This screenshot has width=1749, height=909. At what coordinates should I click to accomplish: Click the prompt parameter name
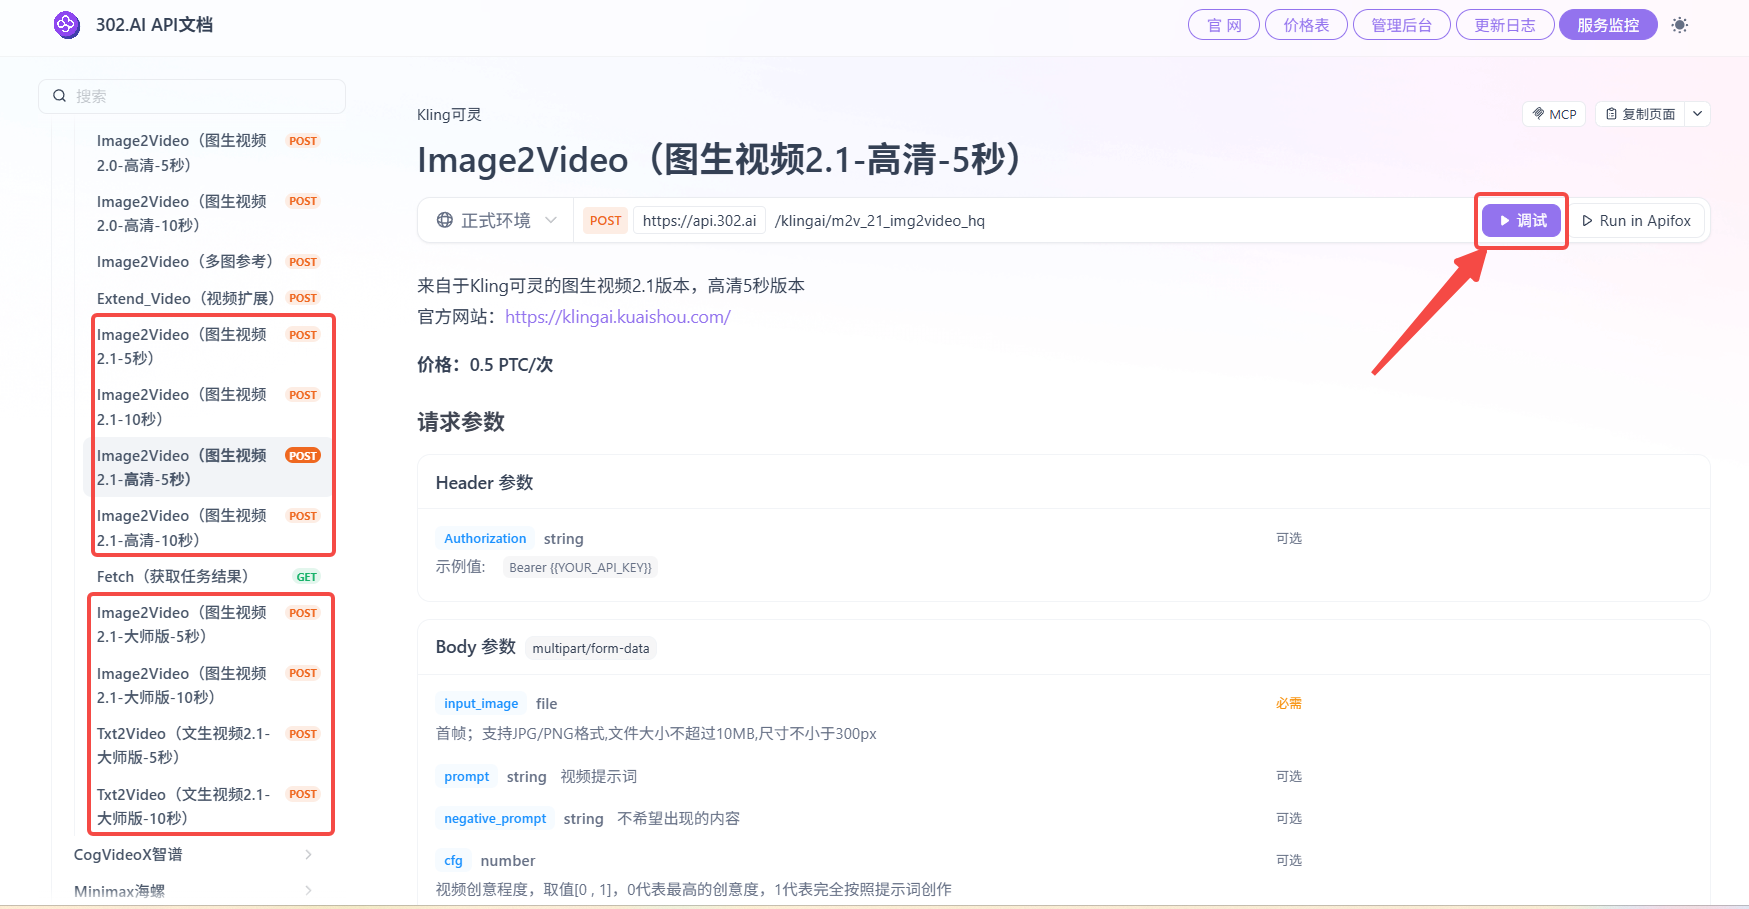(467, 776)
